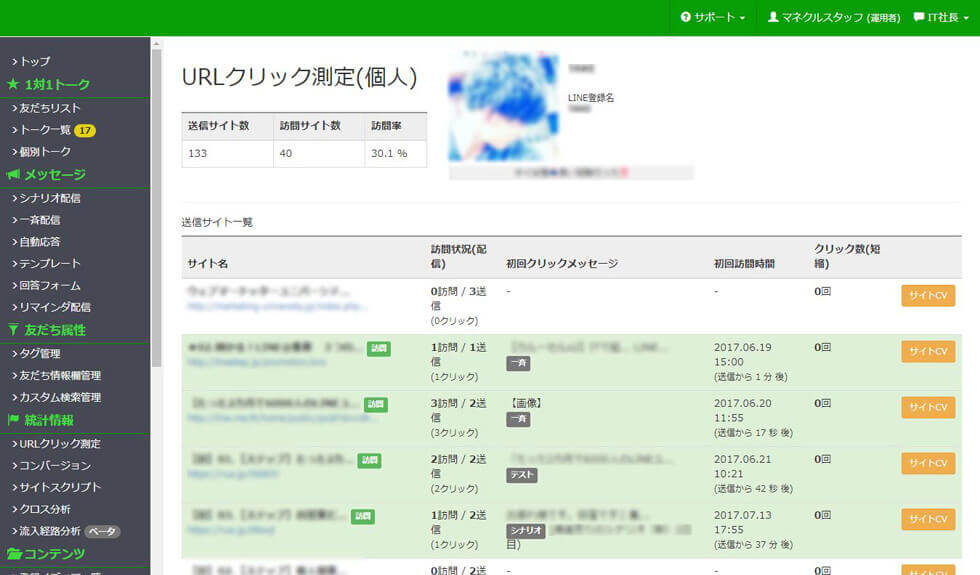Click the sidebar vertical scrollbar
This screenshot has width=980, height=575.
156,208
